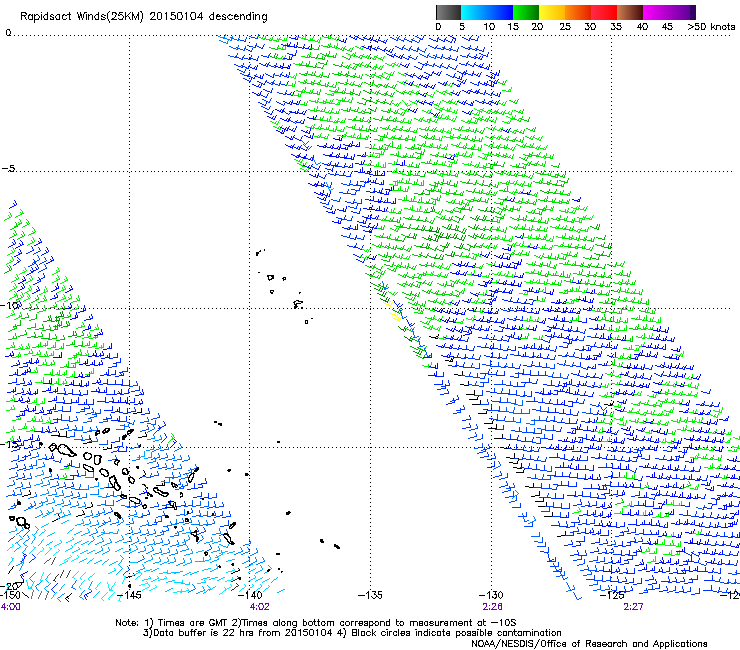Viewport: 740px width, 650px height.
Task: Click the '15' label under the color bar
Action: coord(513,27)
